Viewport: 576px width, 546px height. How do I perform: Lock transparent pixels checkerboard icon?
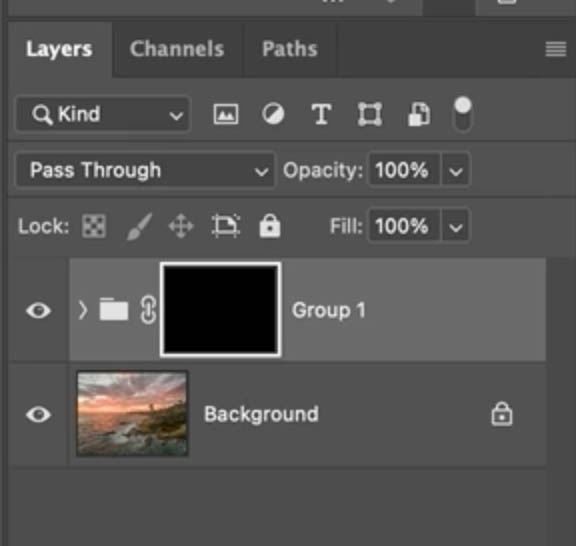tap(94, 226)
